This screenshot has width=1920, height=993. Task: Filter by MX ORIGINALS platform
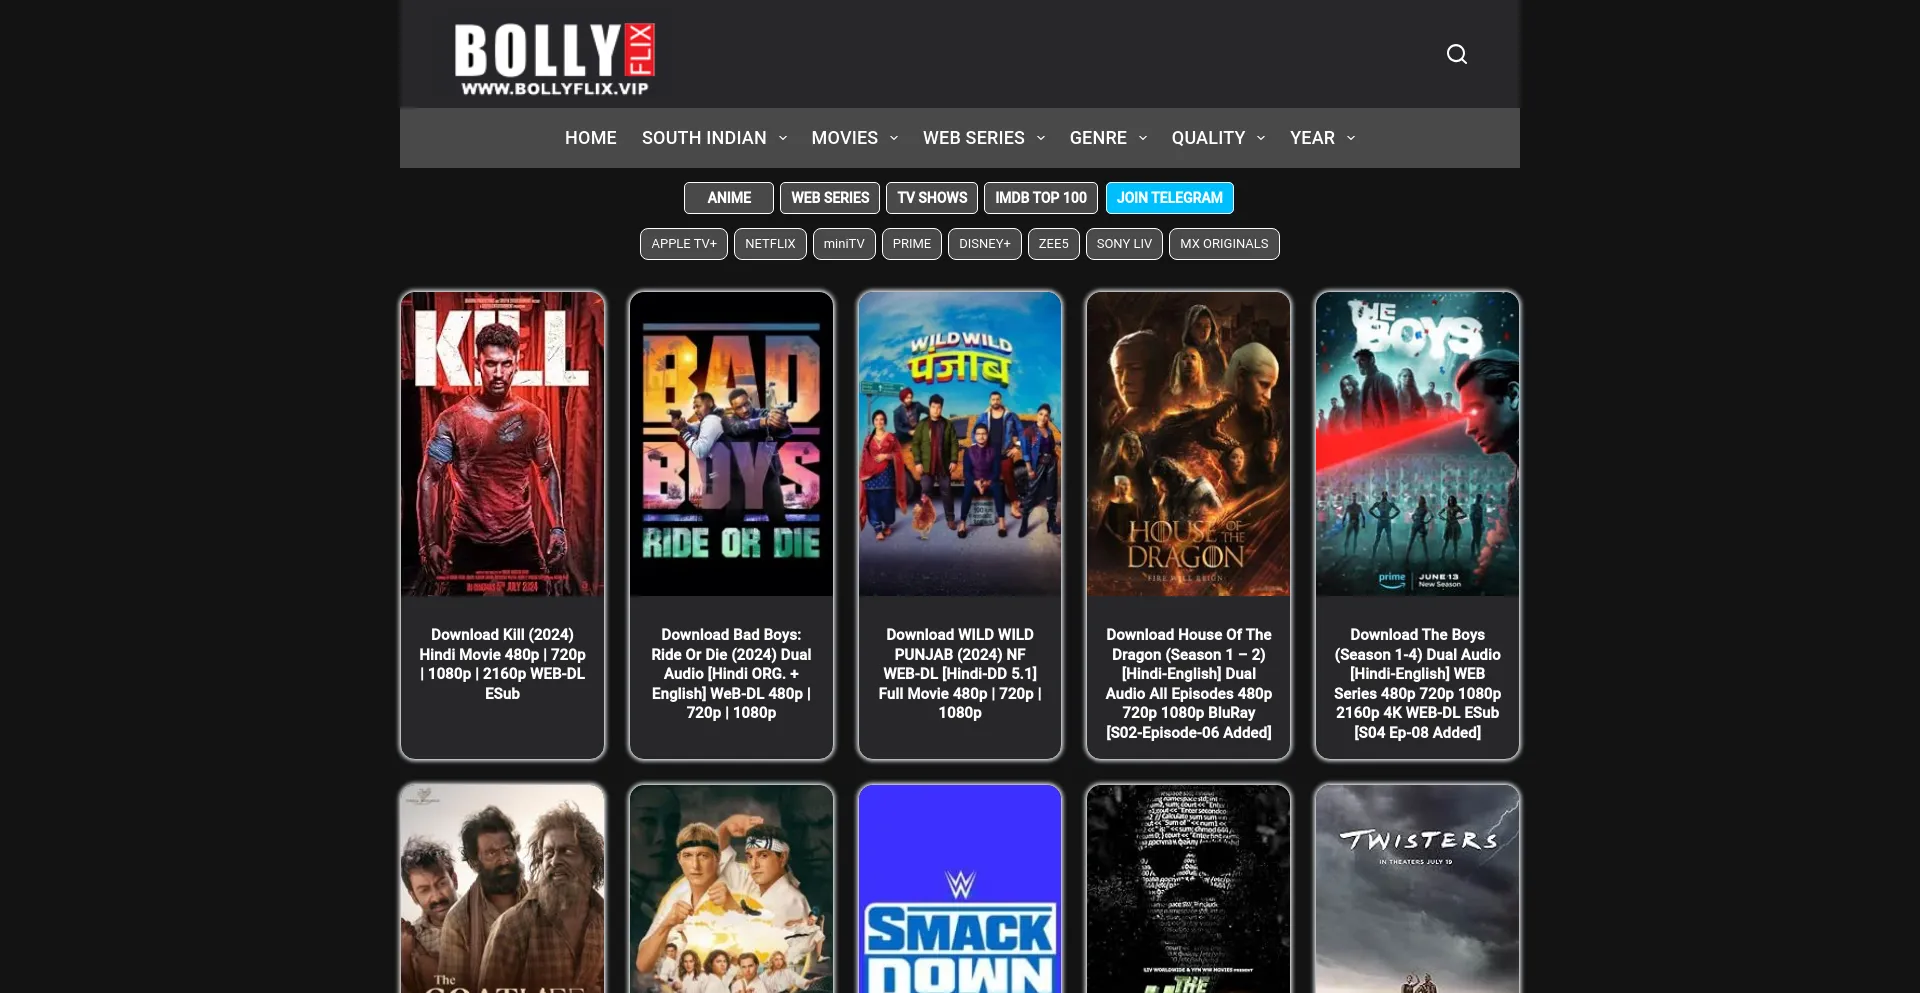tap(1224, 244)
